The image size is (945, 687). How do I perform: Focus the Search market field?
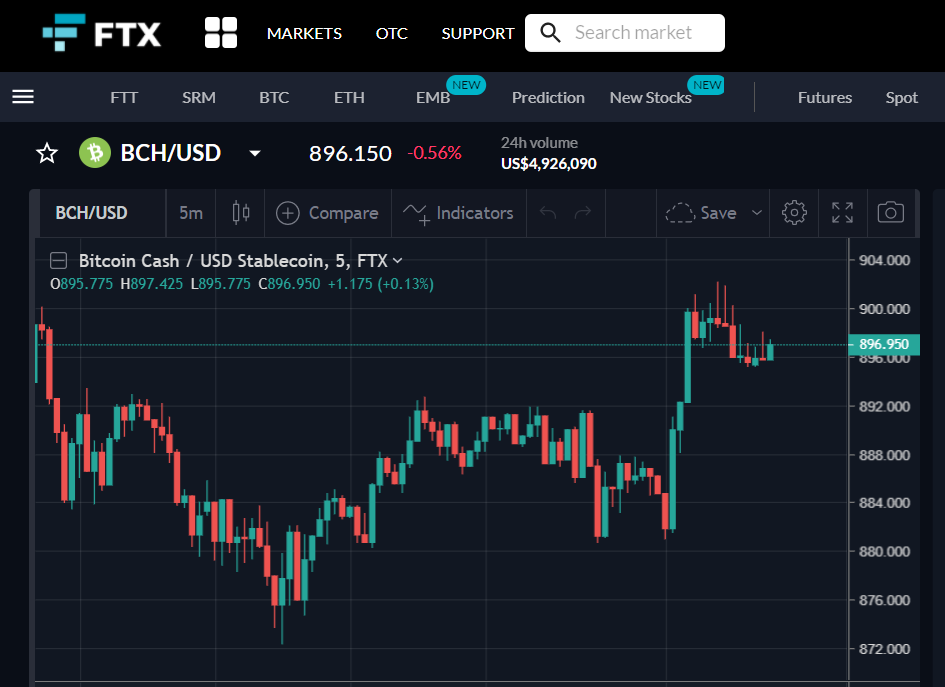pyautogui.click(x=625, y=33)
